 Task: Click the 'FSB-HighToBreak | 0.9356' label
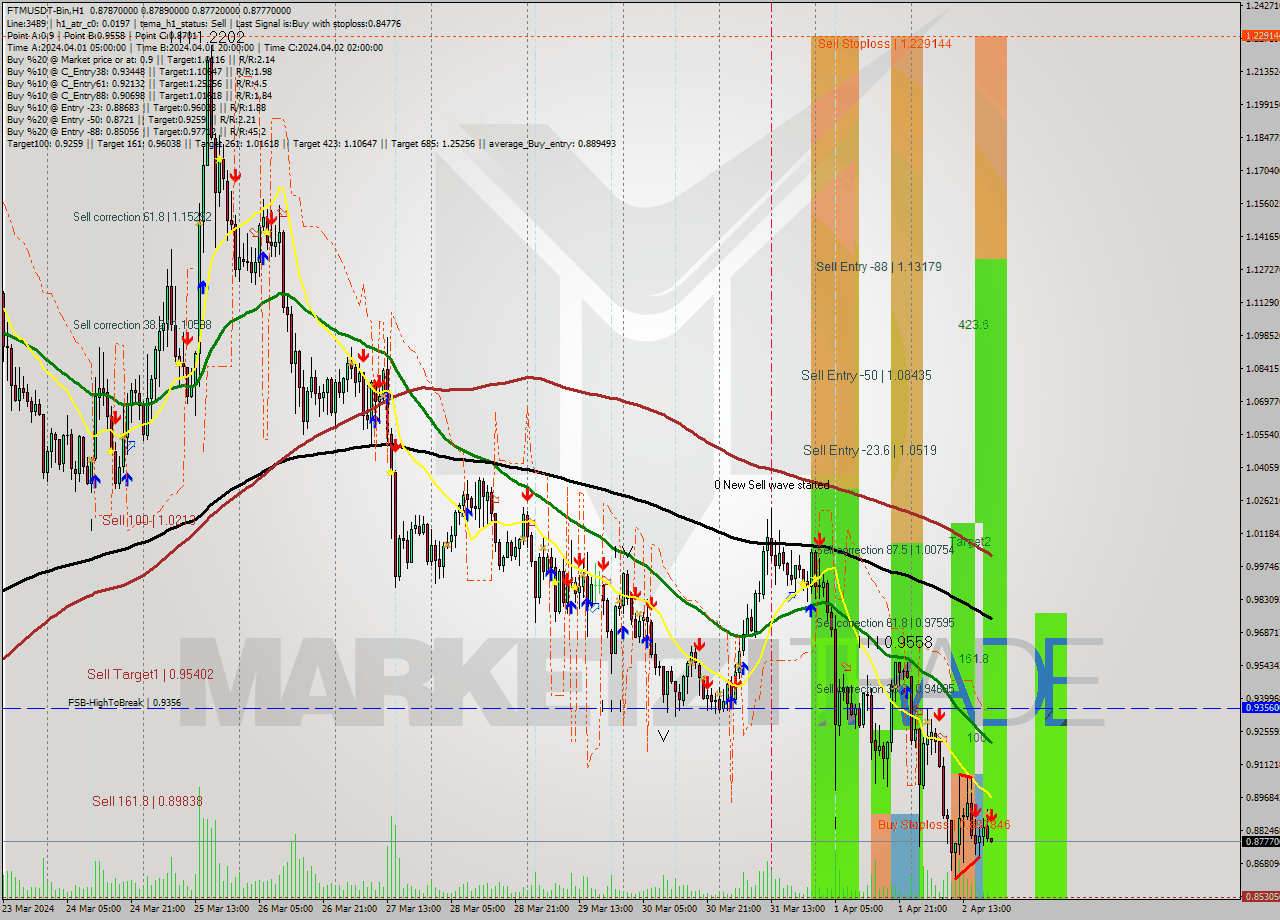124,703
